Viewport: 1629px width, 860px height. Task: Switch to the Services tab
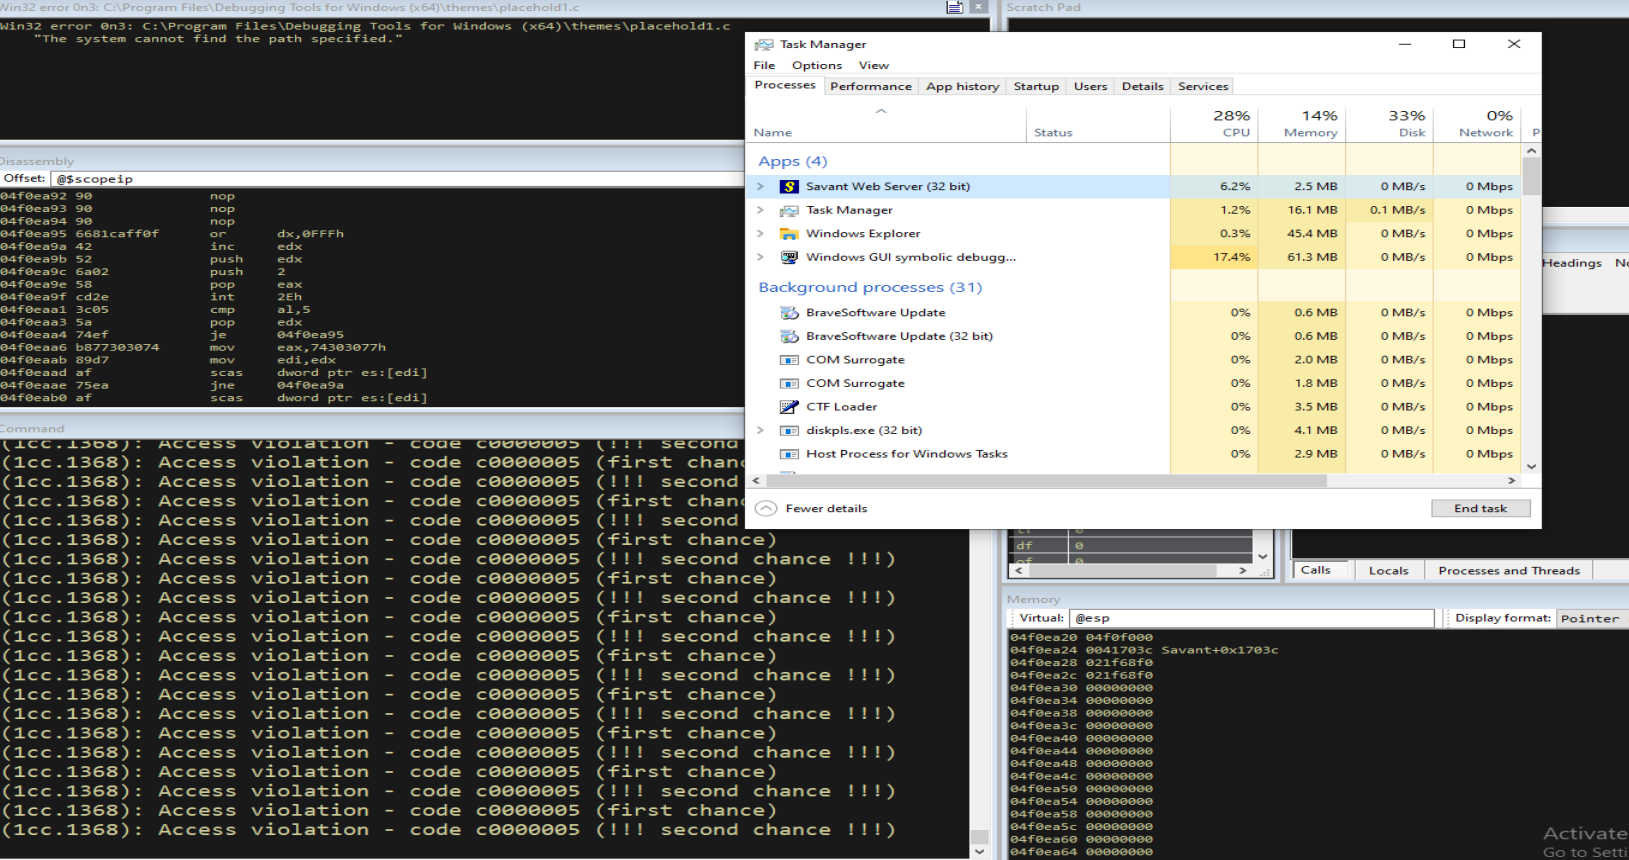point(1202,86)
